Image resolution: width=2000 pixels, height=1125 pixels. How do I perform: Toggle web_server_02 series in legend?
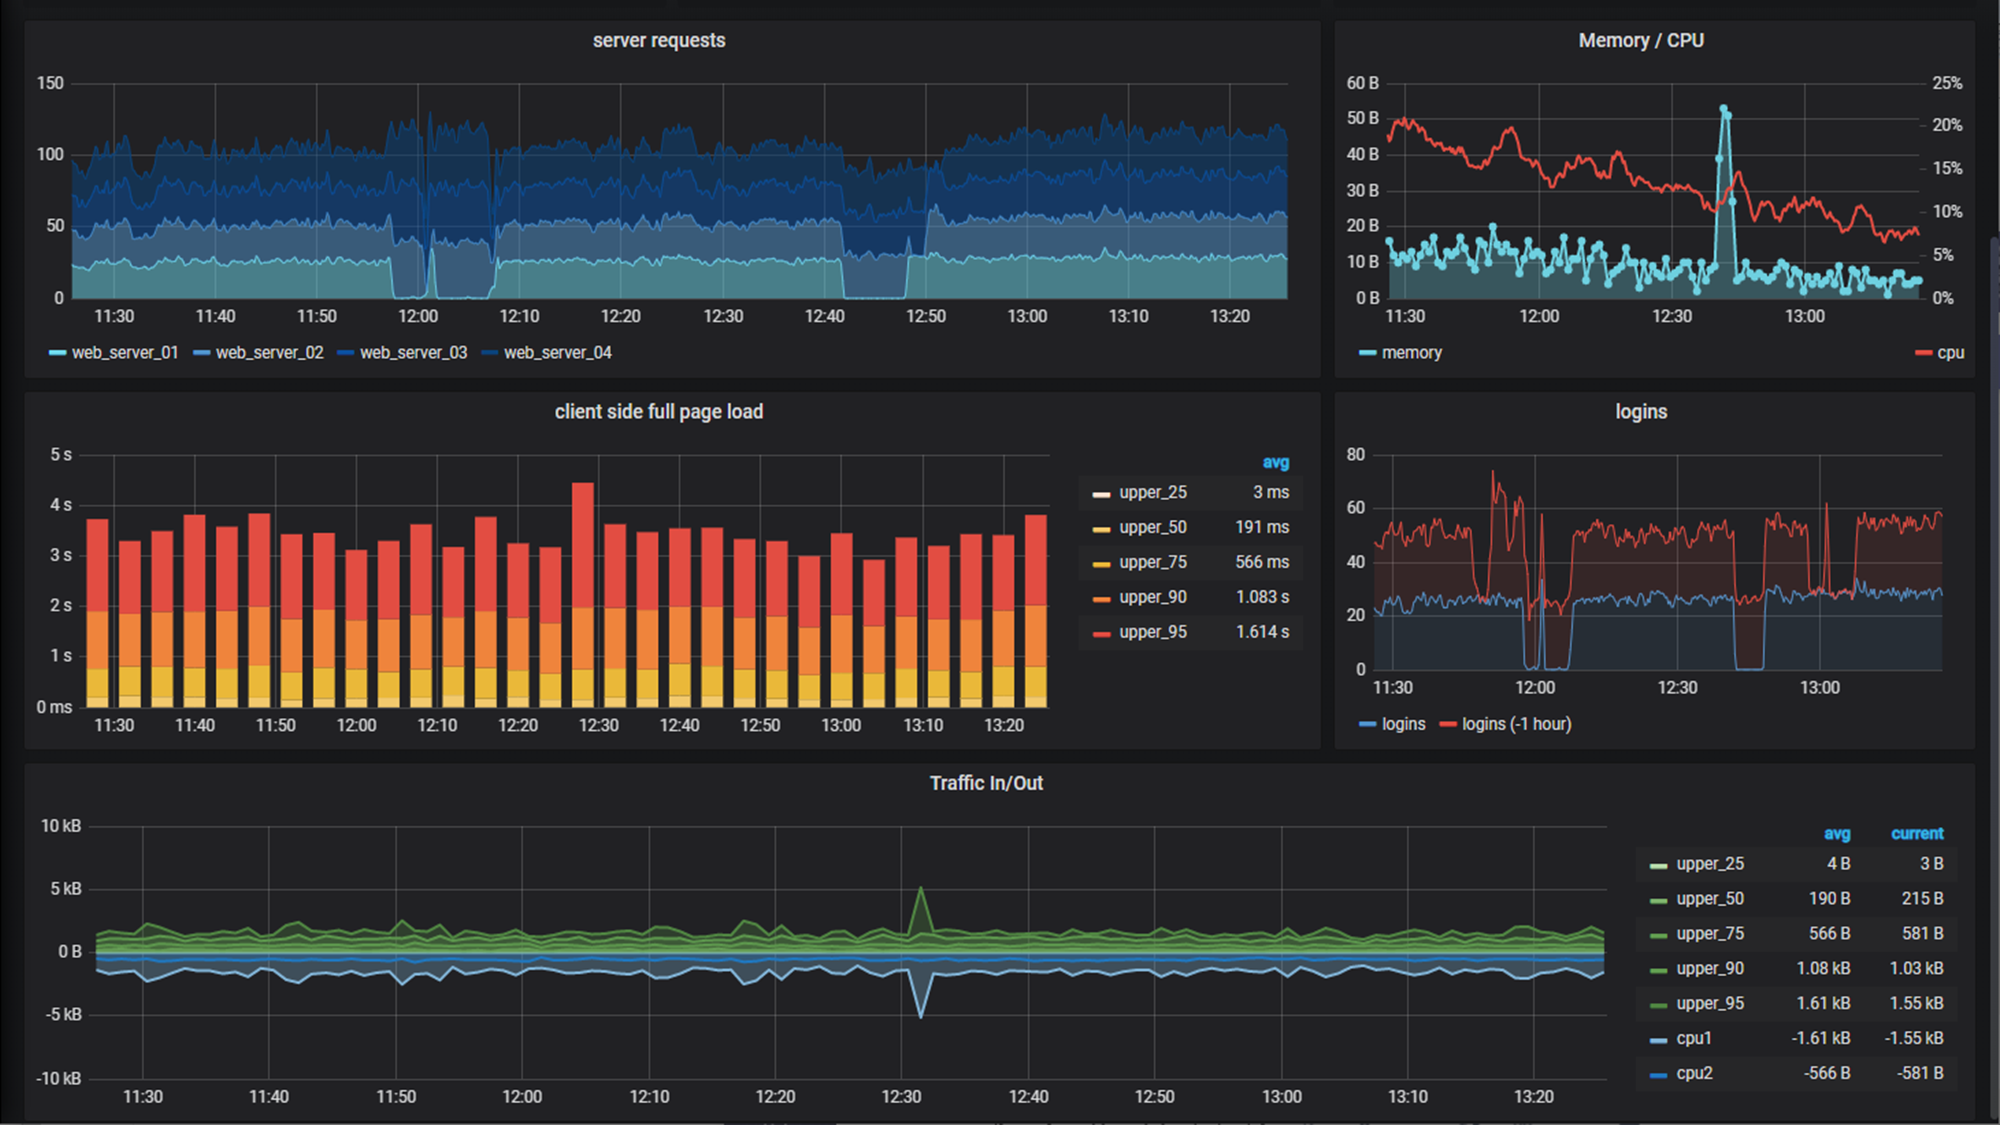(269, 353)
